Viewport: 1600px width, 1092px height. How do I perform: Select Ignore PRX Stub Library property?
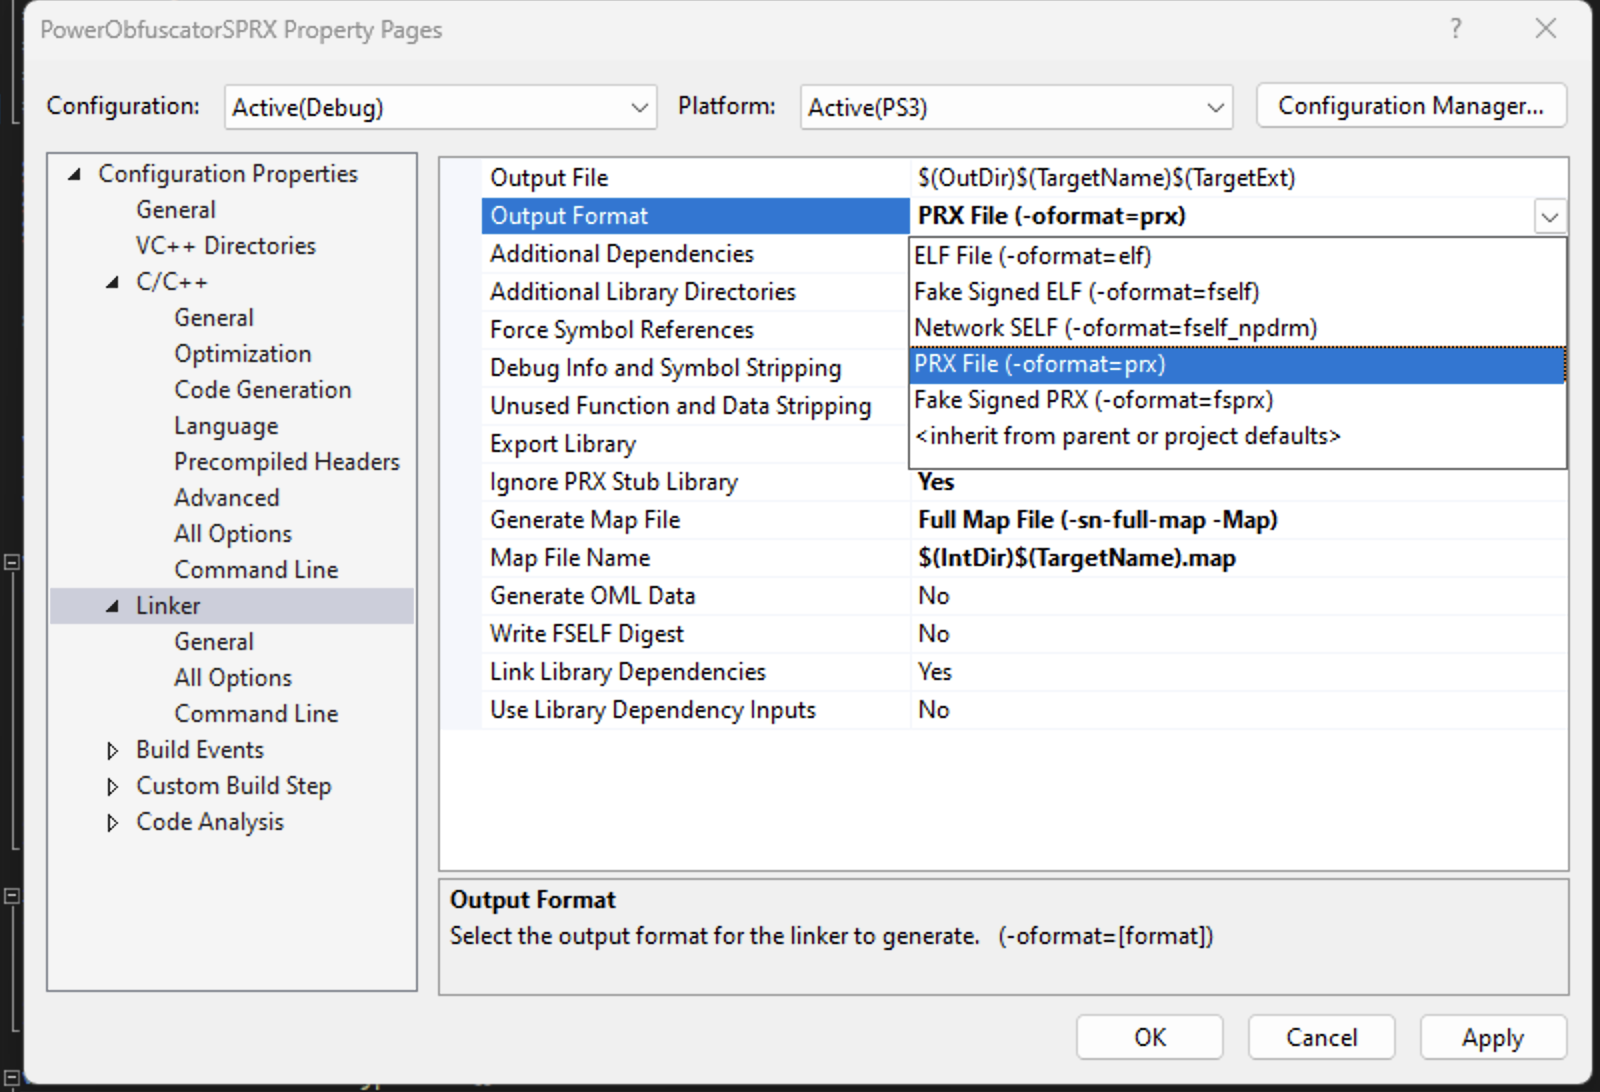click(x=614, y=482)
